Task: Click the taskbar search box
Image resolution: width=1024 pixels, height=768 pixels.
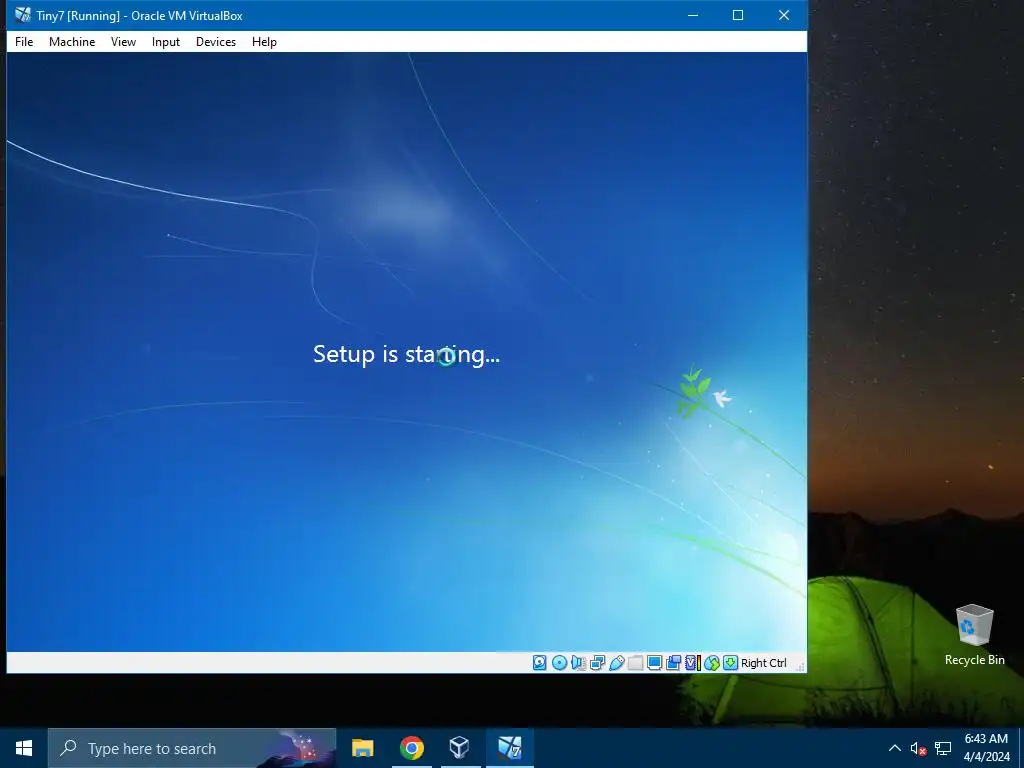Action: (x=192, y=748)
